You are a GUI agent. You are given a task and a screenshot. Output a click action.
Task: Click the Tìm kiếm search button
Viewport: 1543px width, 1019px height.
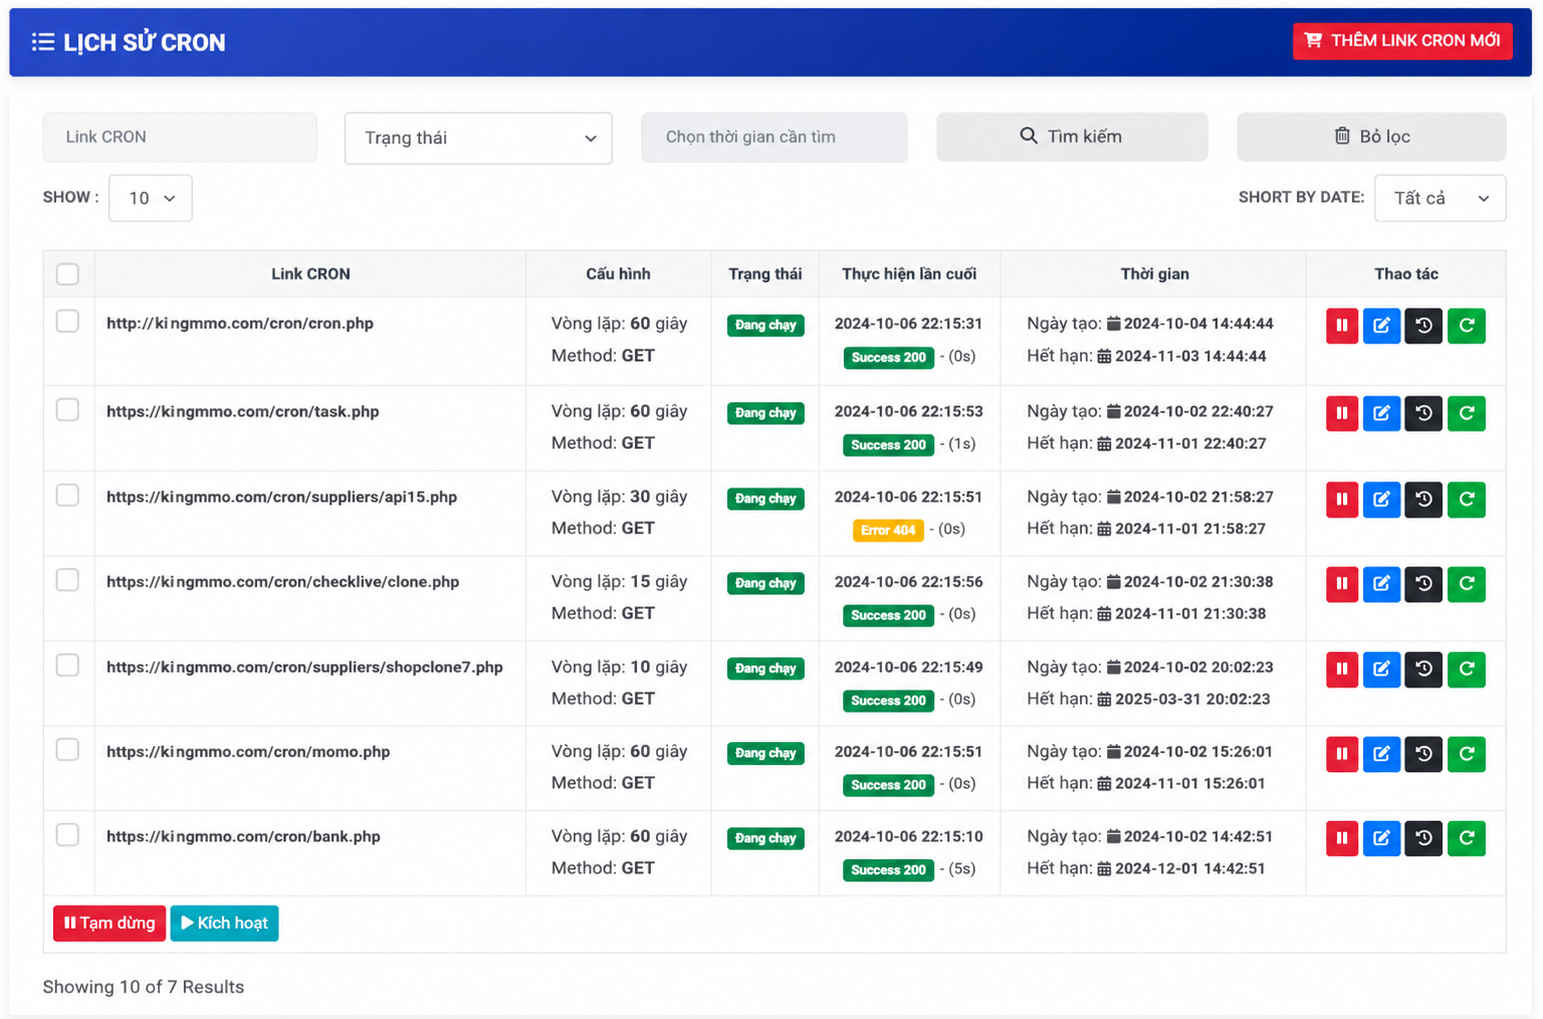[x=1071, y=137]
